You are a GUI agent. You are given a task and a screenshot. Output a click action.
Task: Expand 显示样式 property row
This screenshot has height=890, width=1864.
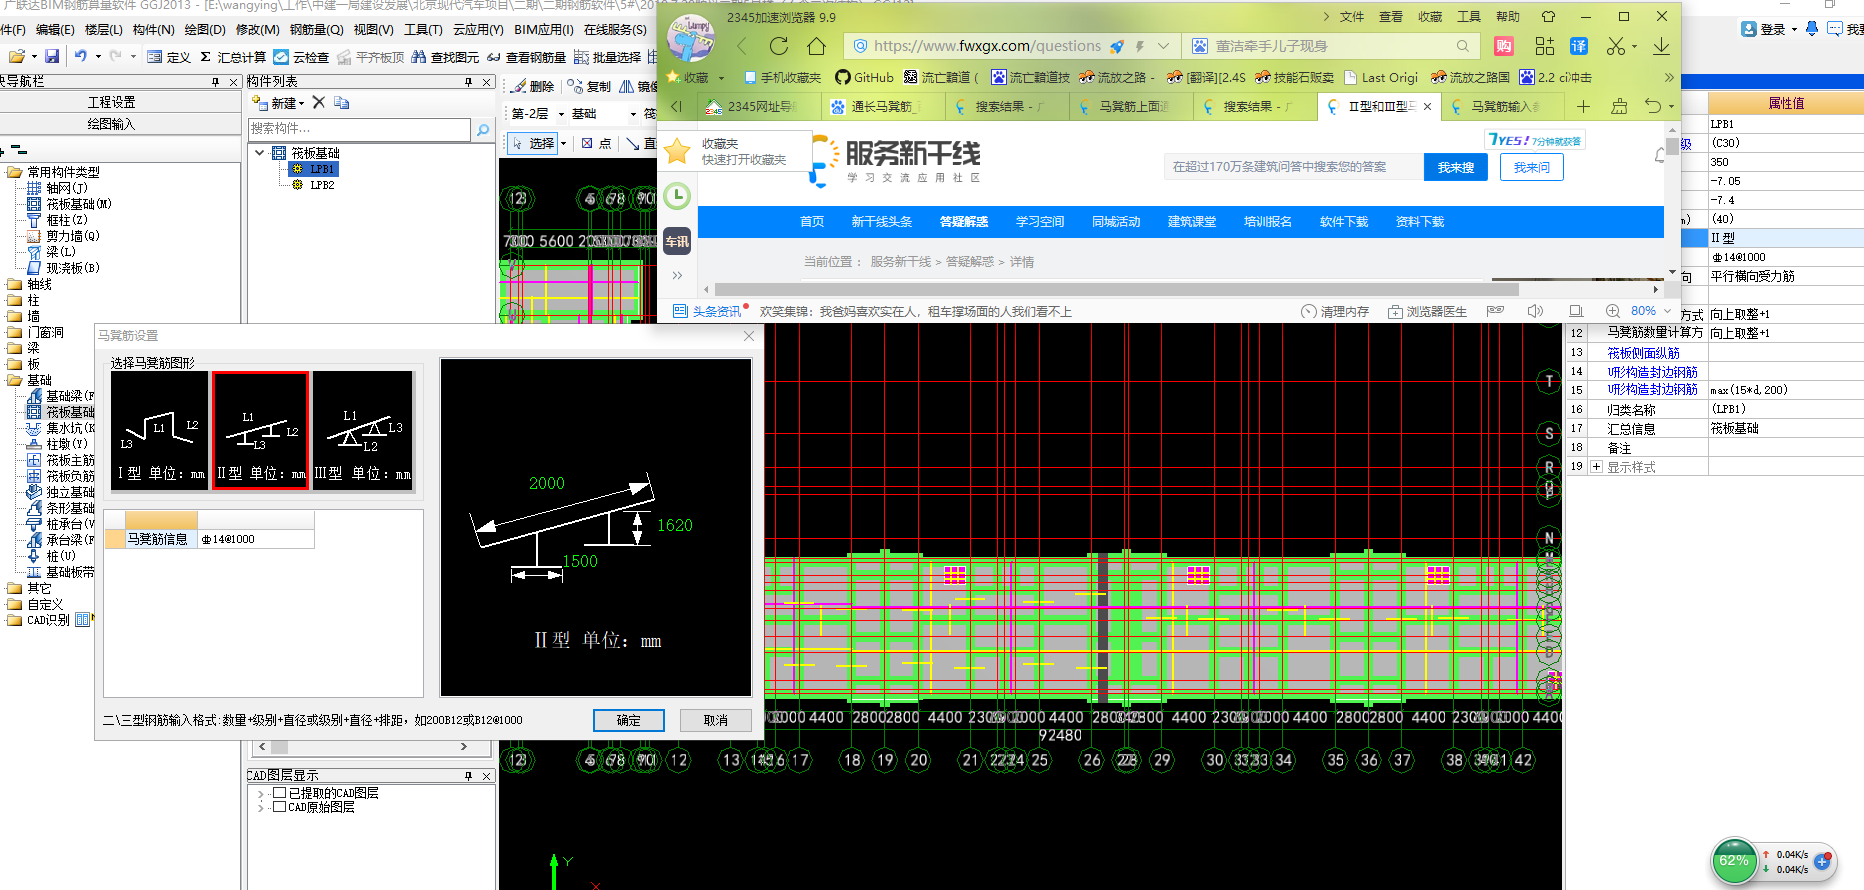pos(1597,467)
